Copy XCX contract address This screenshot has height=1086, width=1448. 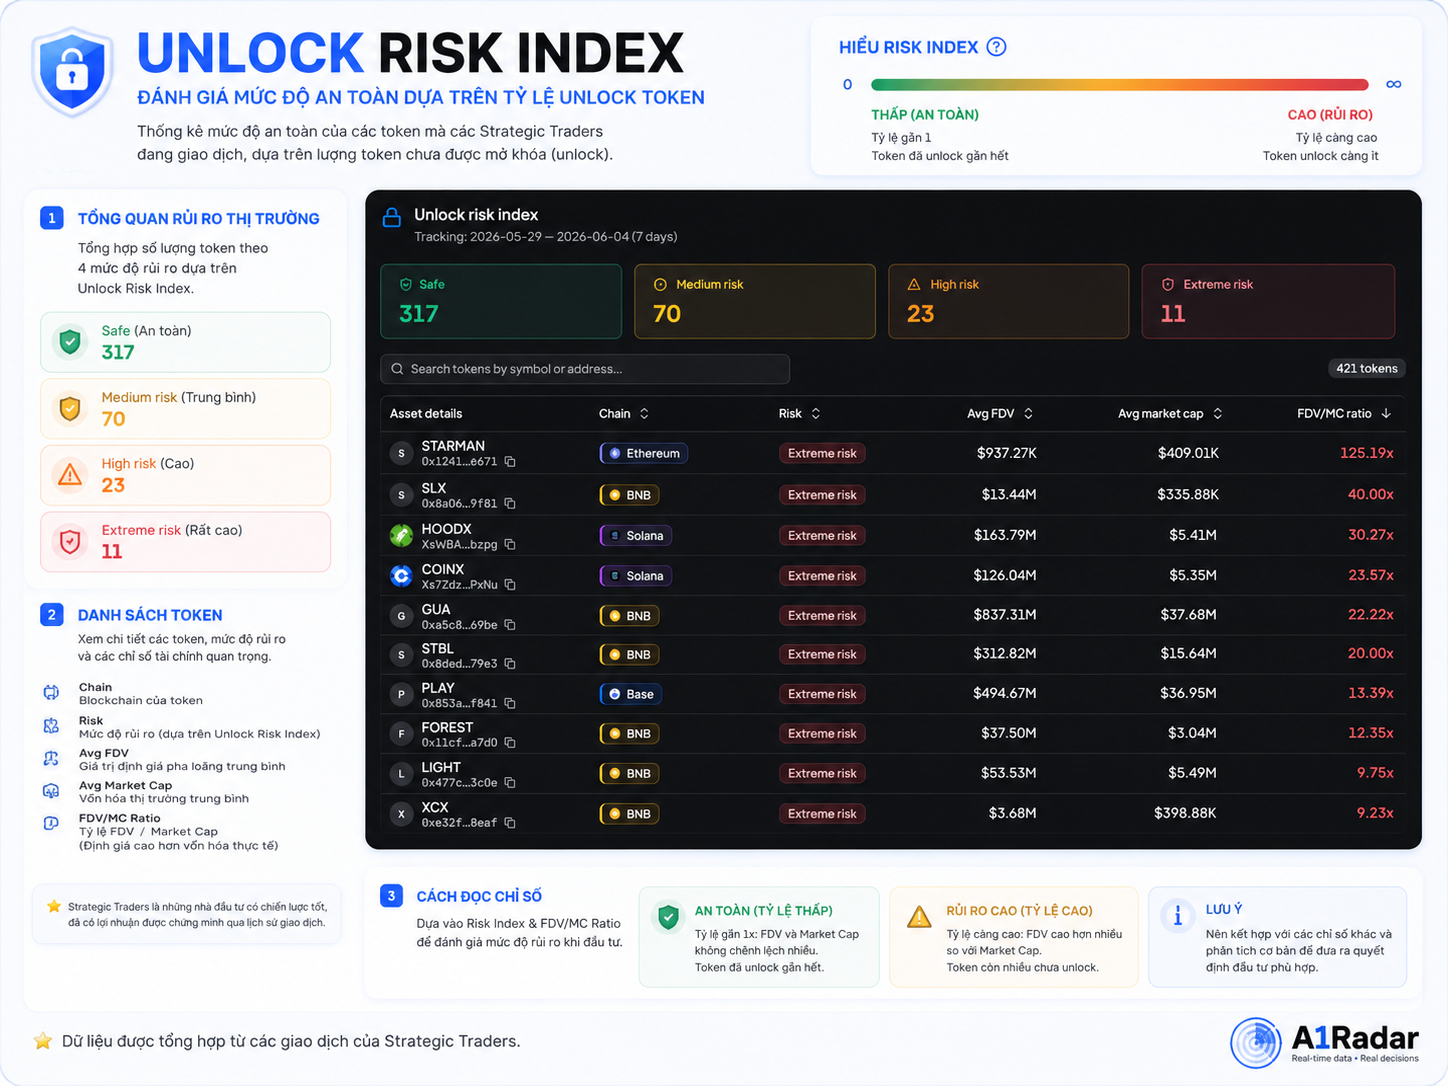(510, 823)
